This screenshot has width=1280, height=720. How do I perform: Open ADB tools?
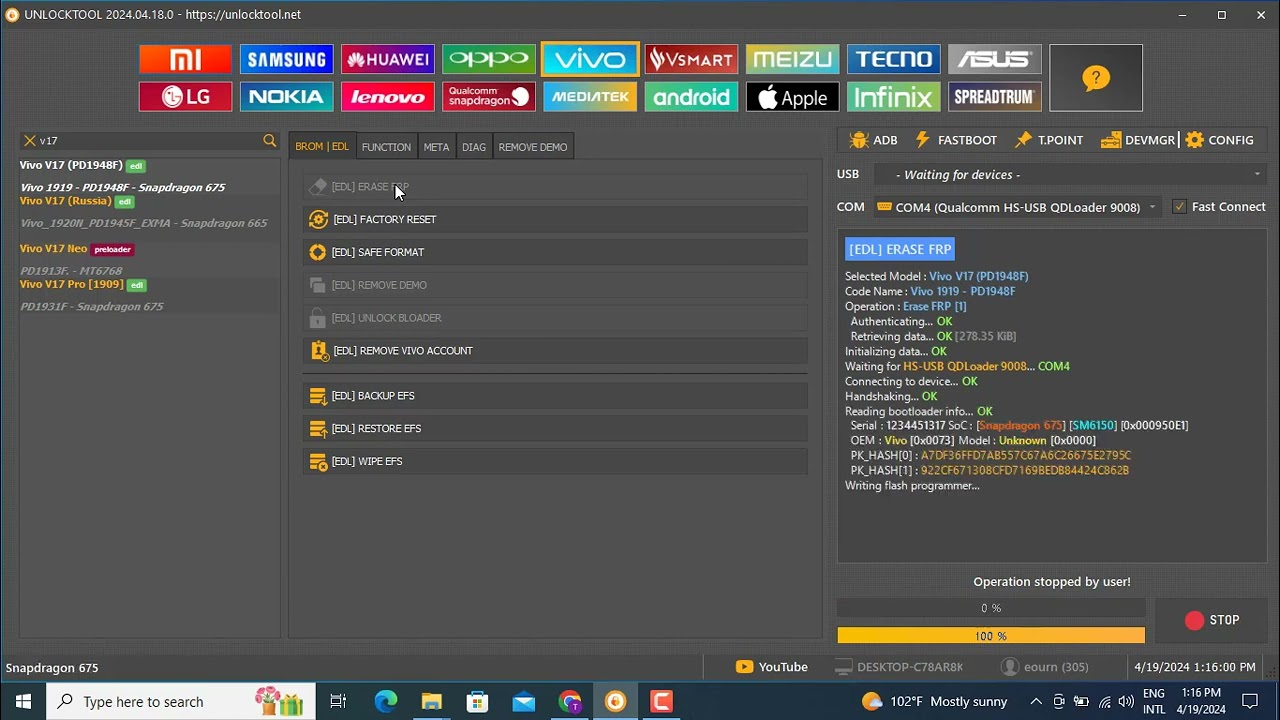pyautogui.click(x=873, y=140)
